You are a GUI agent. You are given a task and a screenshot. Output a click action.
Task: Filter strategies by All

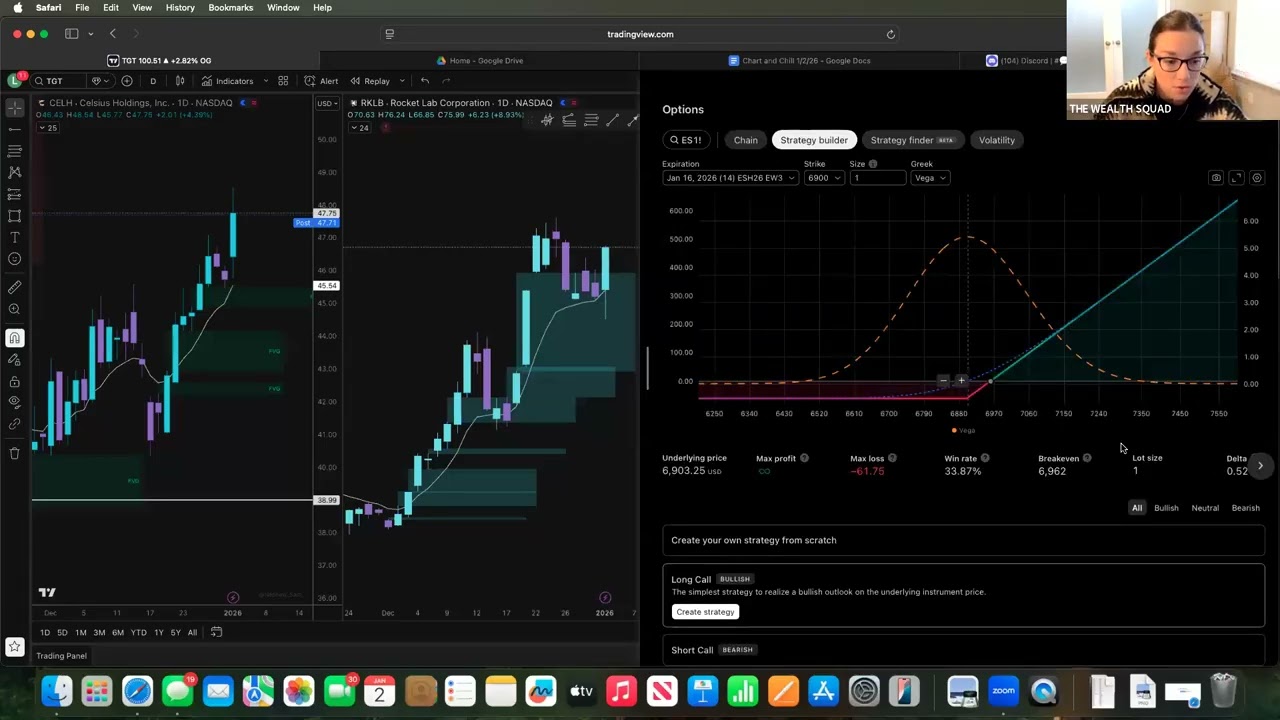(1137, 508)
